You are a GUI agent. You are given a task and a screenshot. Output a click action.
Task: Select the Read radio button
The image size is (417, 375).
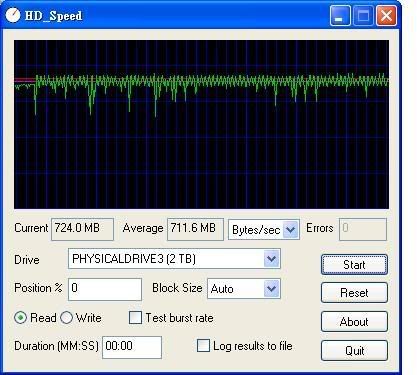(20, 318)
